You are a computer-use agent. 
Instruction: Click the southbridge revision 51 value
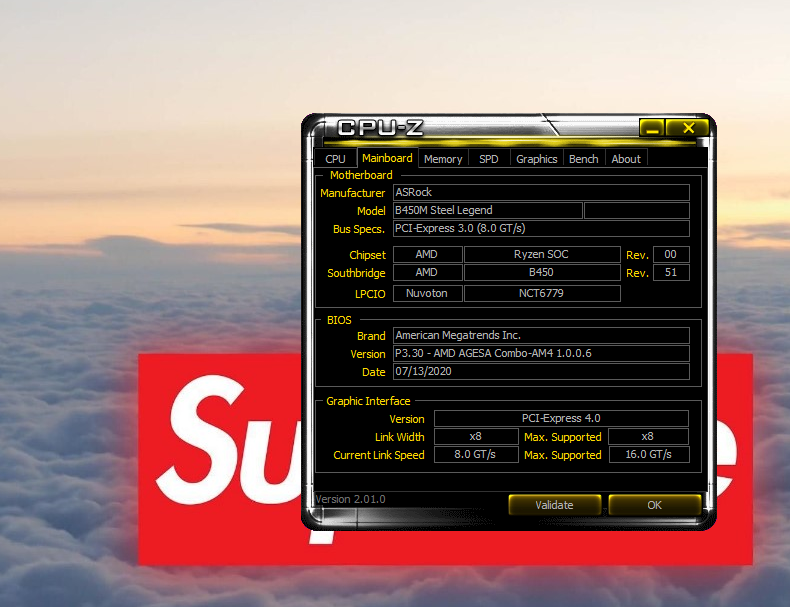[x=671, y=273]
